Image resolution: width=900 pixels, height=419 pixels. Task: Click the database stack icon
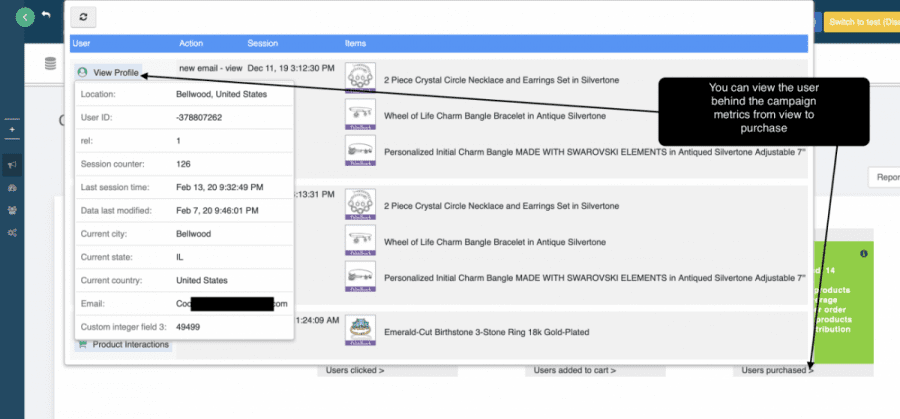click(x=50, y=64)
